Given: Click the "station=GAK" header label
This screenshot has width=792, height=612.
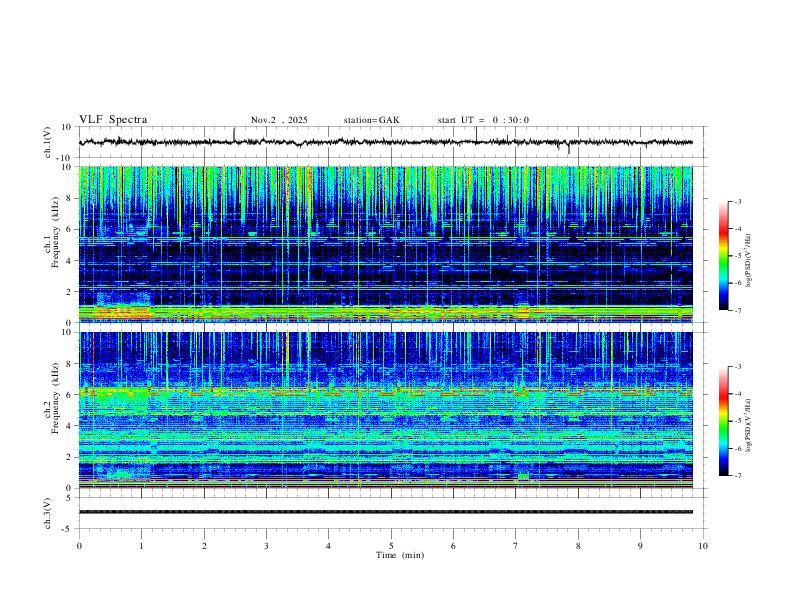Looking at the screenshot, I should [x=371, y=120].
